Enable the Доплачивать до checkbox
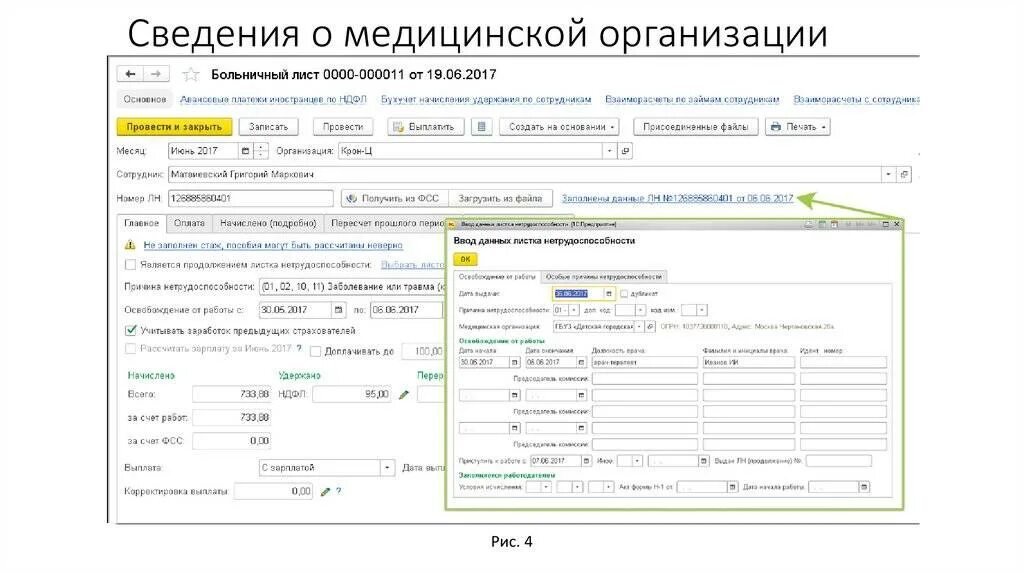The height and width of the screenshot is (574, 1024). (315, 351)
